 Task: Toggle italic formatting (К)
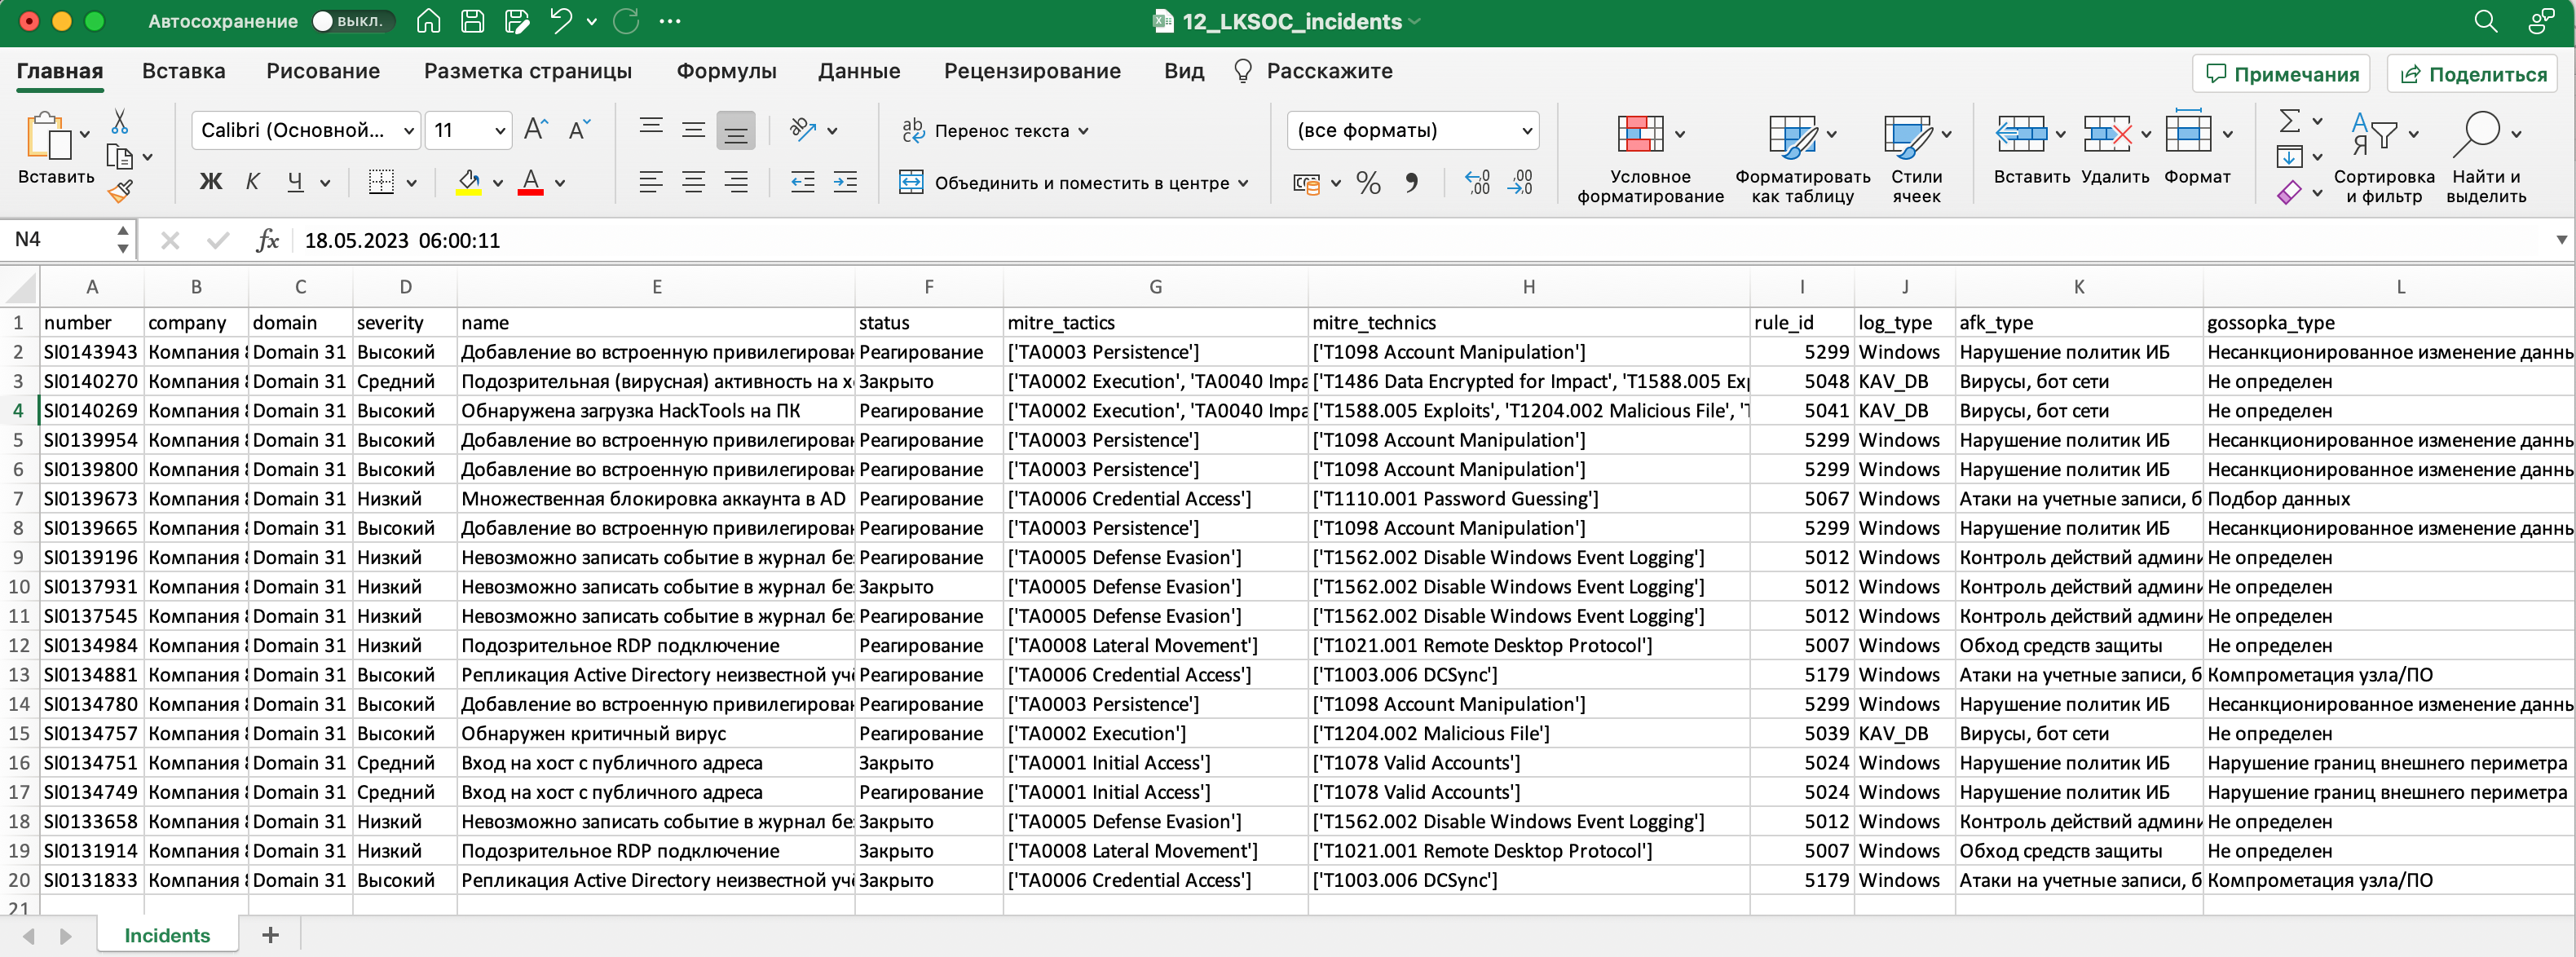[x=253, y=182]
